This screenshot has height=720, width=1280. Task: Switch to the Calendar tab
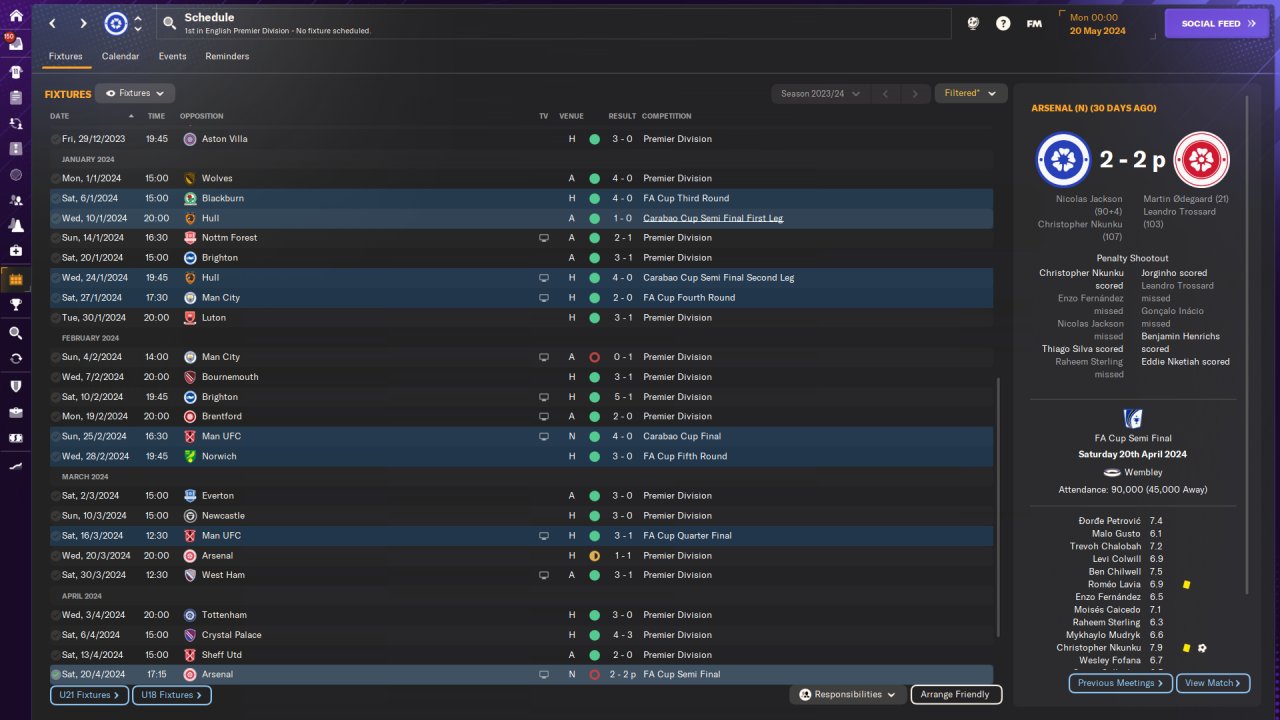click(x=121, y=56)
